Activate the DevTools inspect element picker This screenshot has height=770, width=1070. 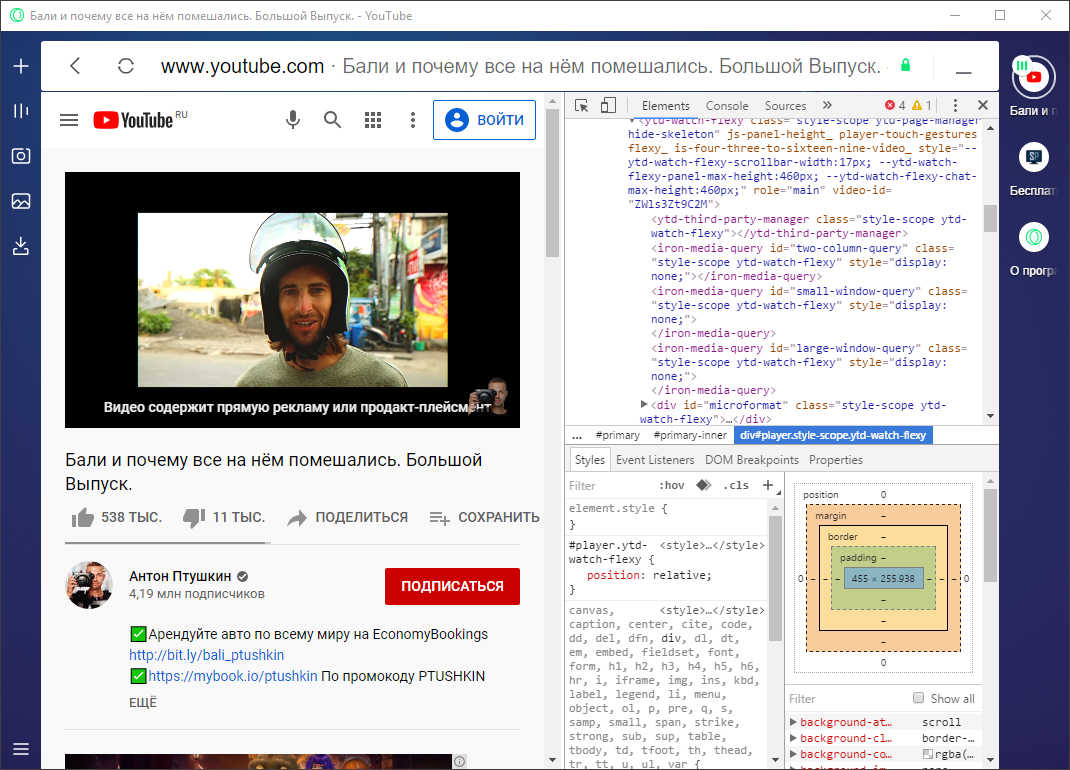[x=582, y=105]
